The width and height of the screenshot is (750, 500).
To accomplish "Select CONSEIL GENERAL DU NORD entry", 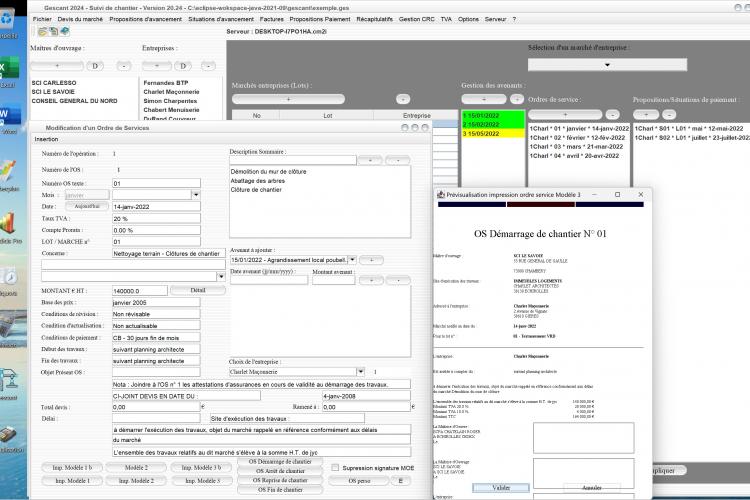I will 74,101.
